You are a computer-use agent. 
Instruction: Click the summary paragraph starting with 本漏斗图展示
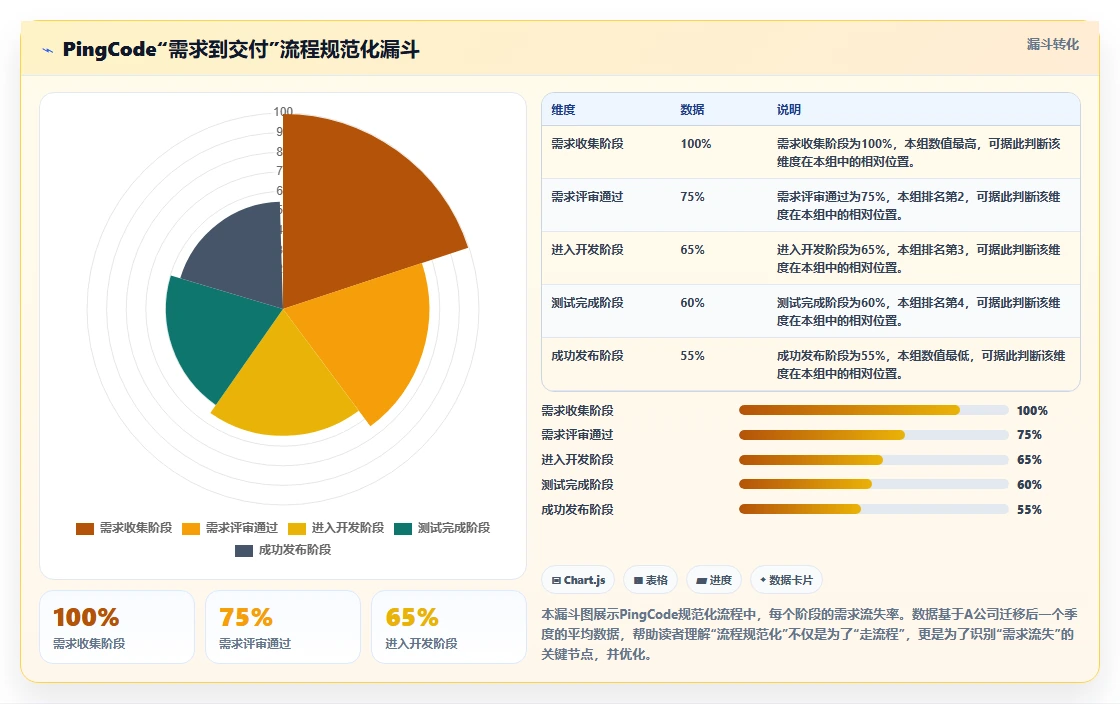point(809,634)
